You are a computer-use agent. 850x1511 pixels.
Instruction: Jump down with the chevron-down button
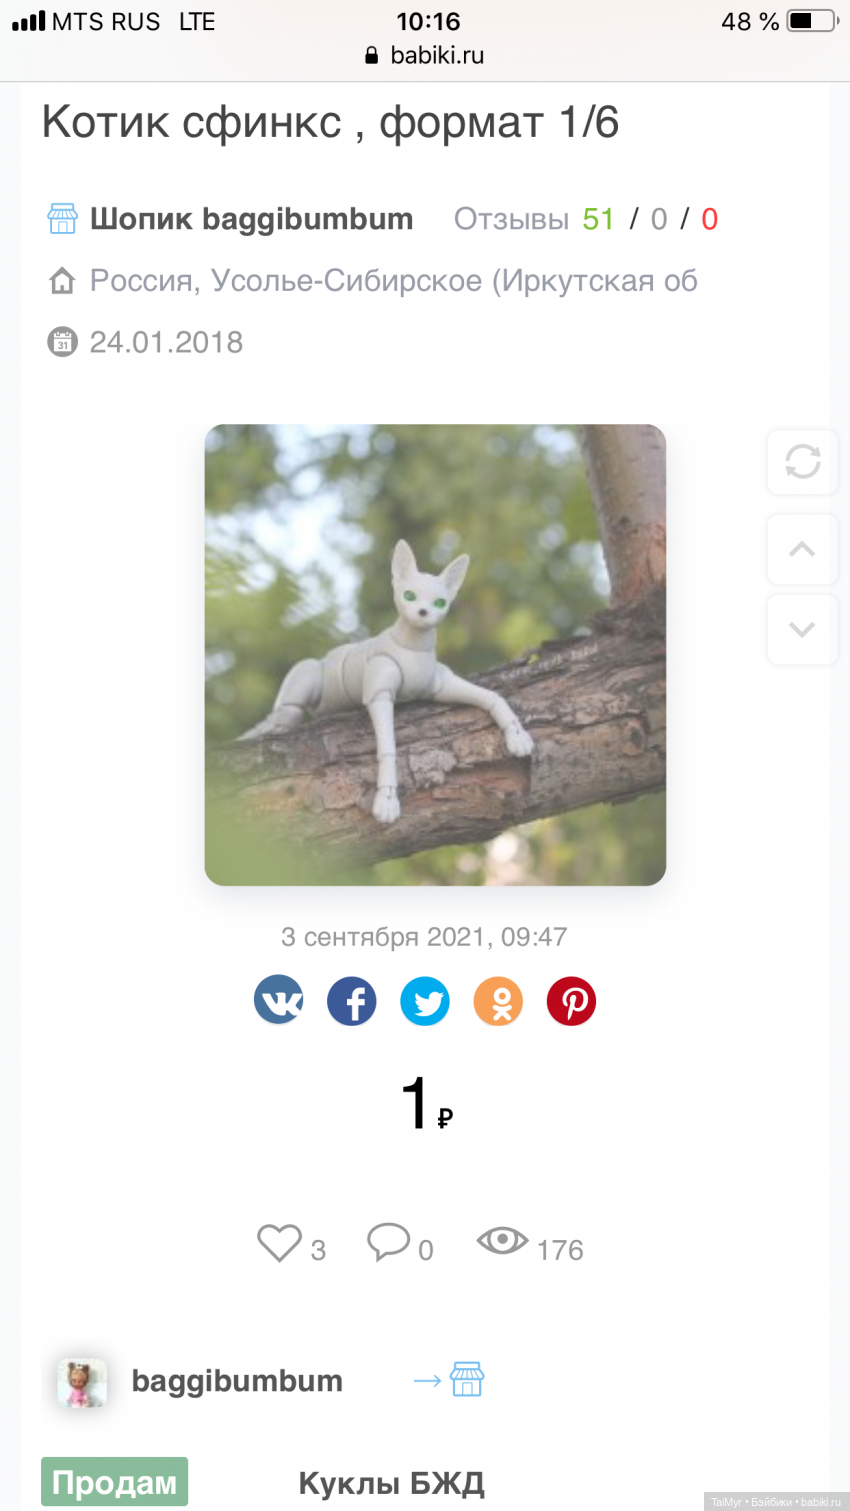click(802, 629)
